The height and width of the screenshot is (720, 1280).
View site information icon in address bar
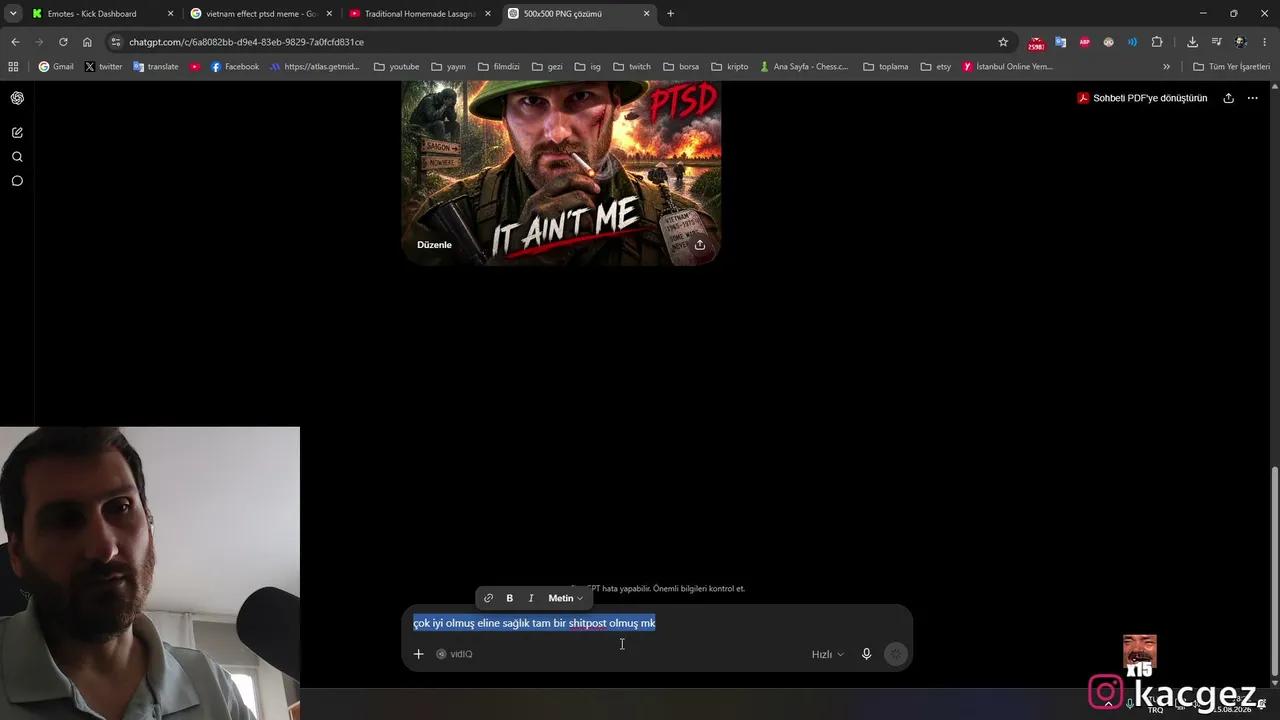point(116,42)
